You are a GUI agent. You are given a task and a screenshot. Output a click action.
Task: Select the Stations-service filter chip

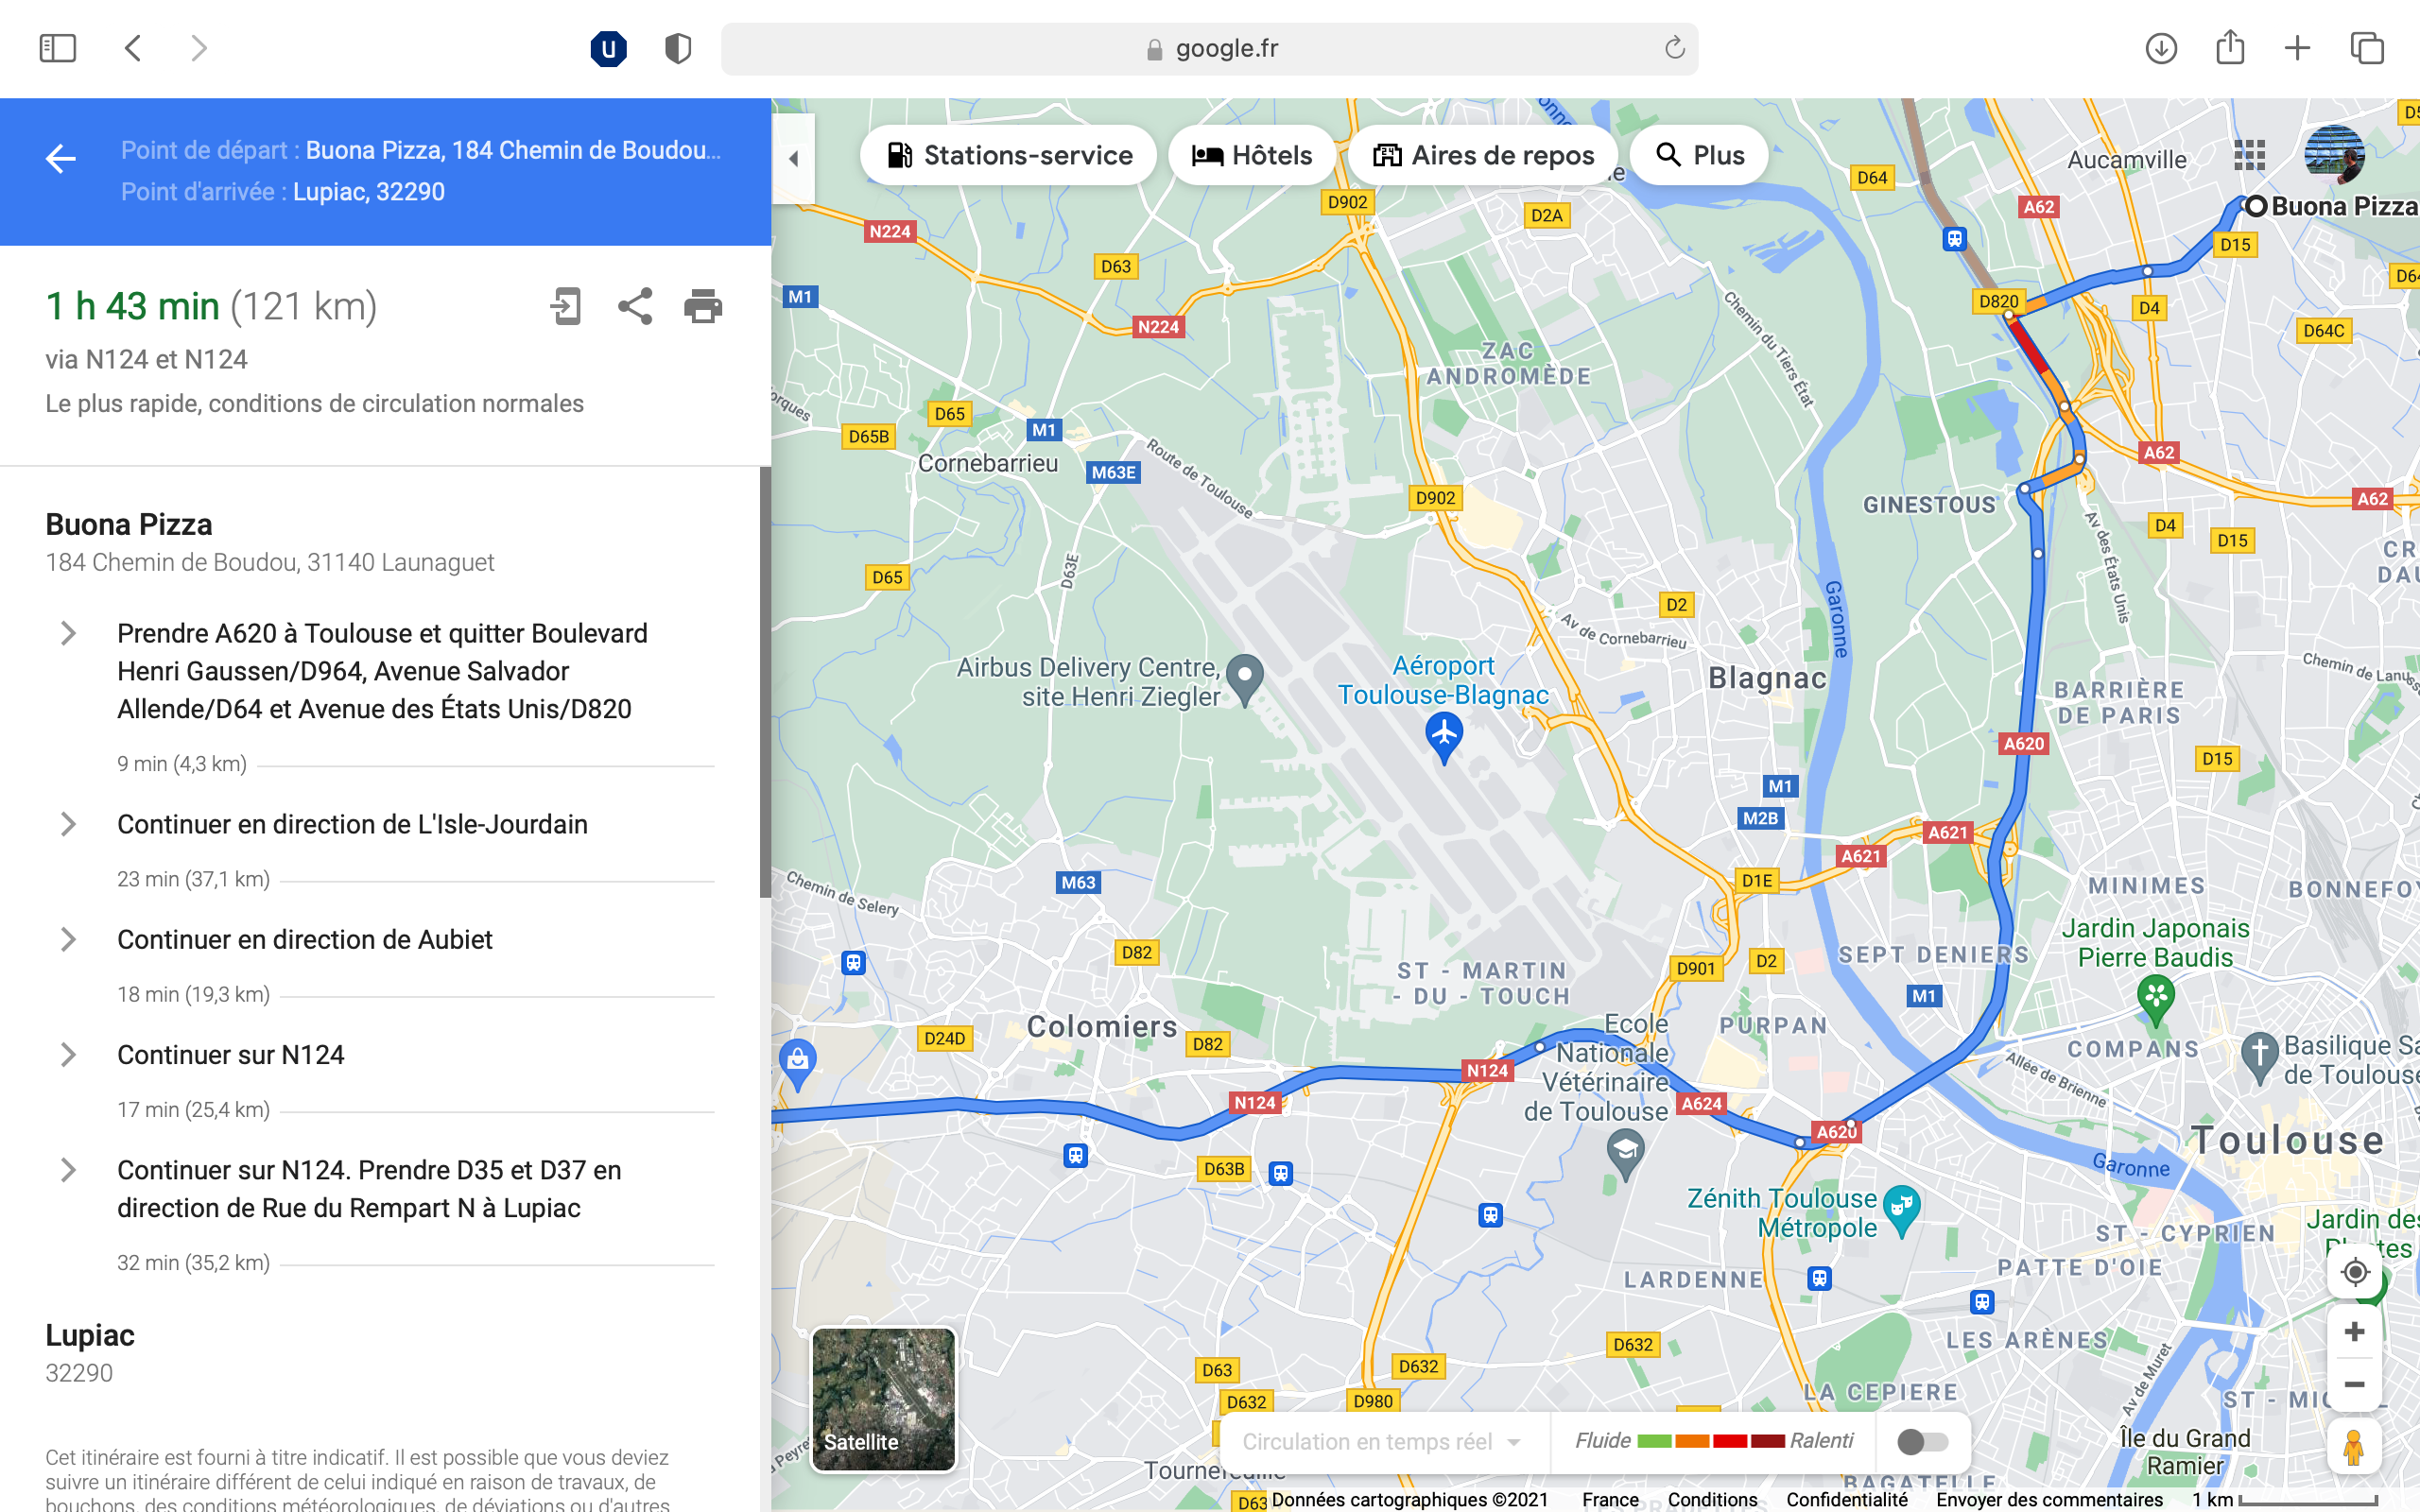point(1009,155)
